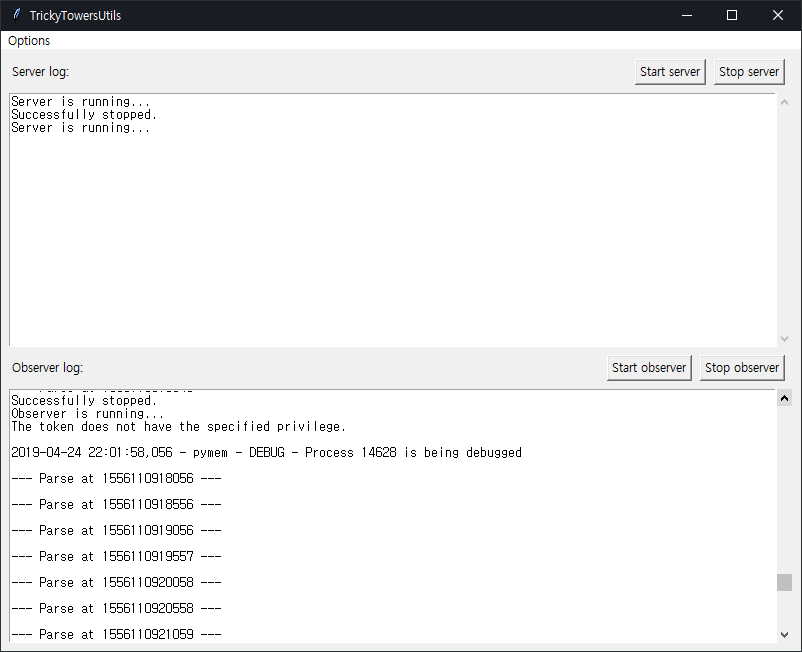The height and width of the screenshot is (652, 802).
Task: Click 'Successfully stopped.' line in server log
Action: pyautogui.click(x=84, y=115)
